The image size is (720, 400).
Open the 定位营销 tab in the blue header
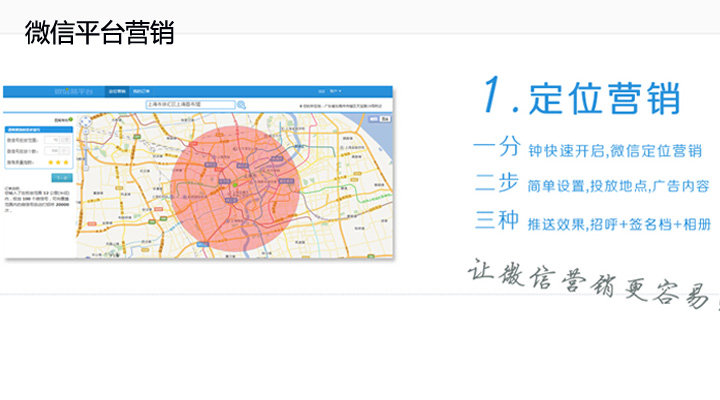pos(117,91)
